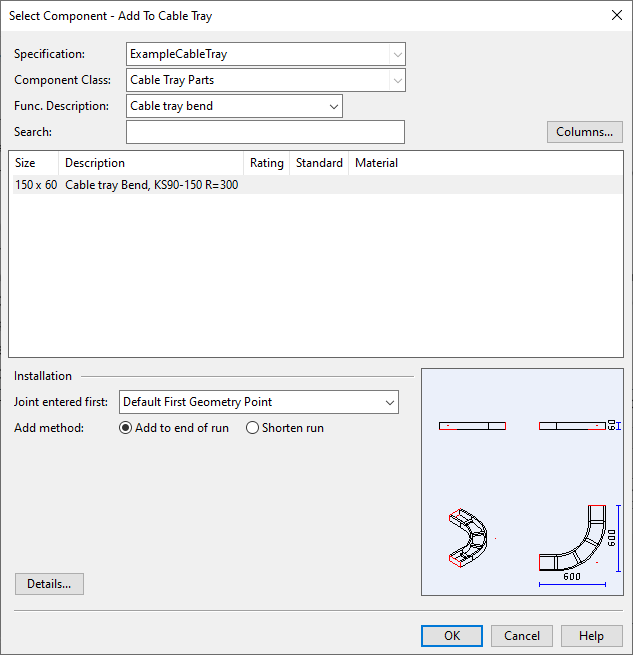This screenshot has height=655, width=633.
Task: Sort list by Description column header
Action: click(150, 163)
